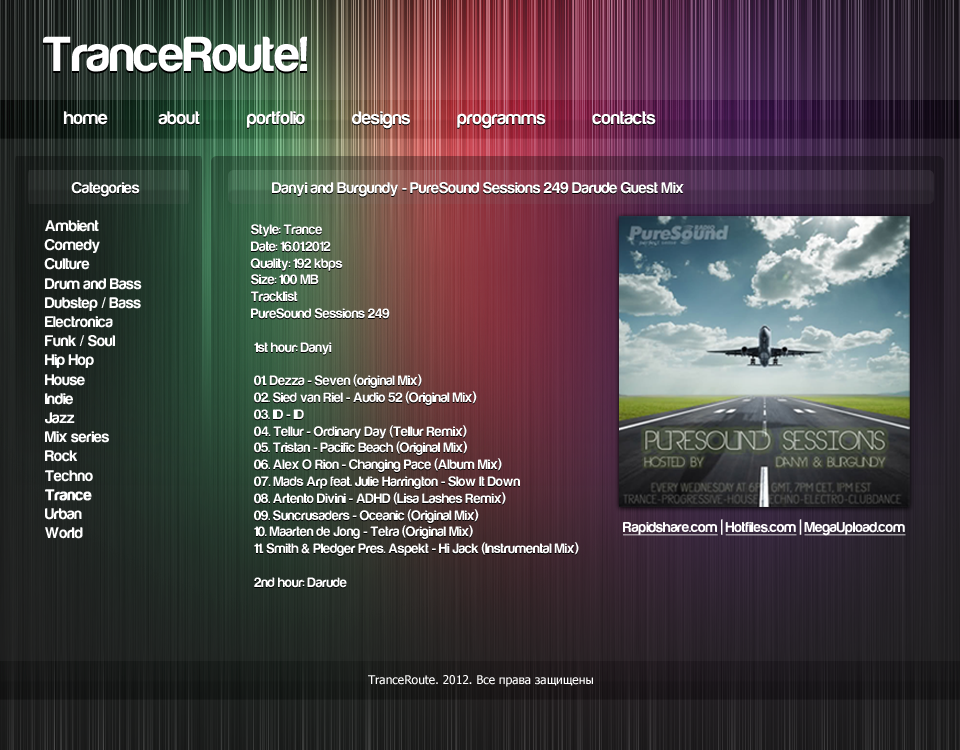Open the Mix series category

pos(76,437)
